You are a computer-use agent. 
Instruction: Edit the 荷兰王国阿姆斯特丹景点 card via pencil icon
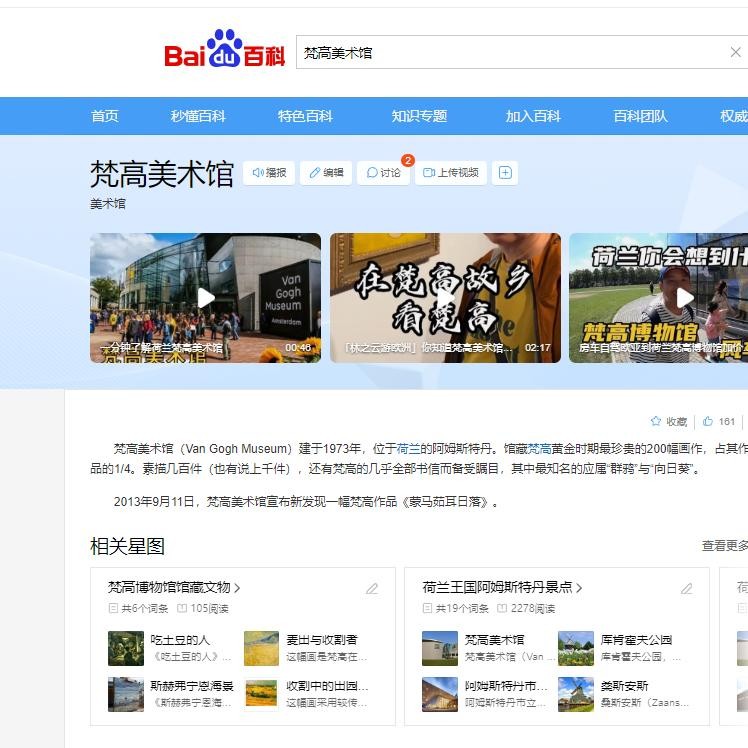point(686,589)
